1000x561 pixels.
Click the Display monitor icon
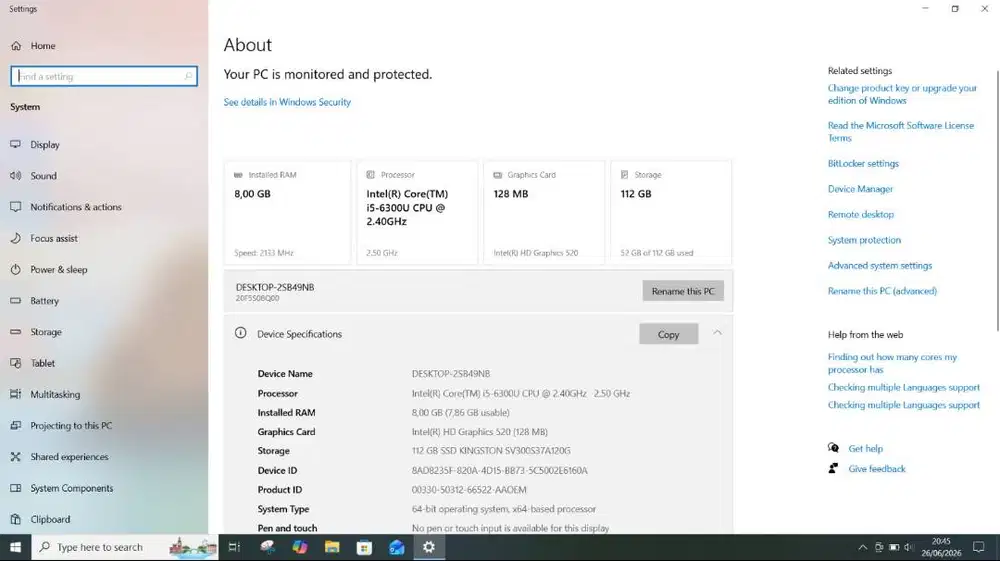[16, 145]
